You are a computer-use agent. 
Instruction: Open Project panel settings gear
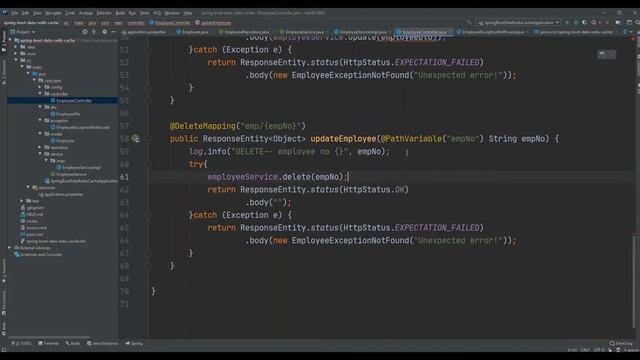point(104,32)
